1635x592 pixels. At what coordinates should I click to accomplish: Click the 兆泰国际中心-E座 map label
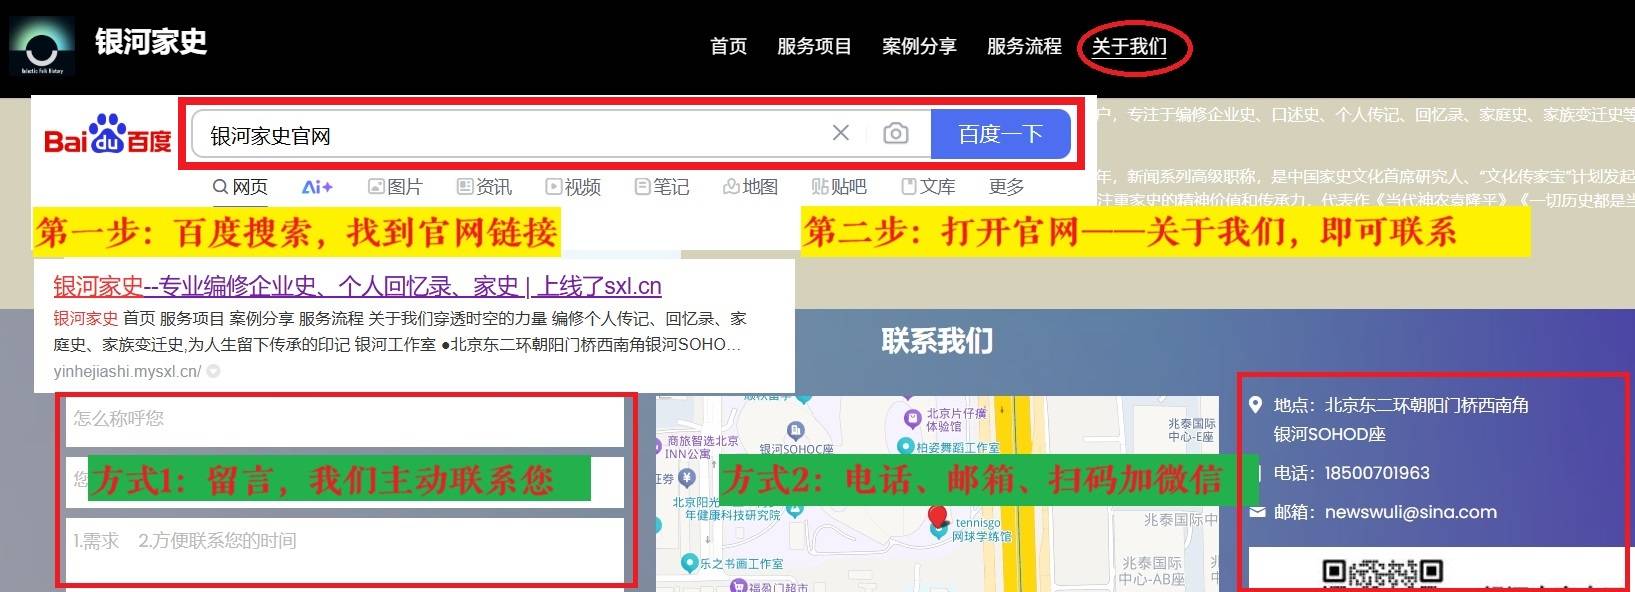pyautogui.click(x=1191, y=430)
